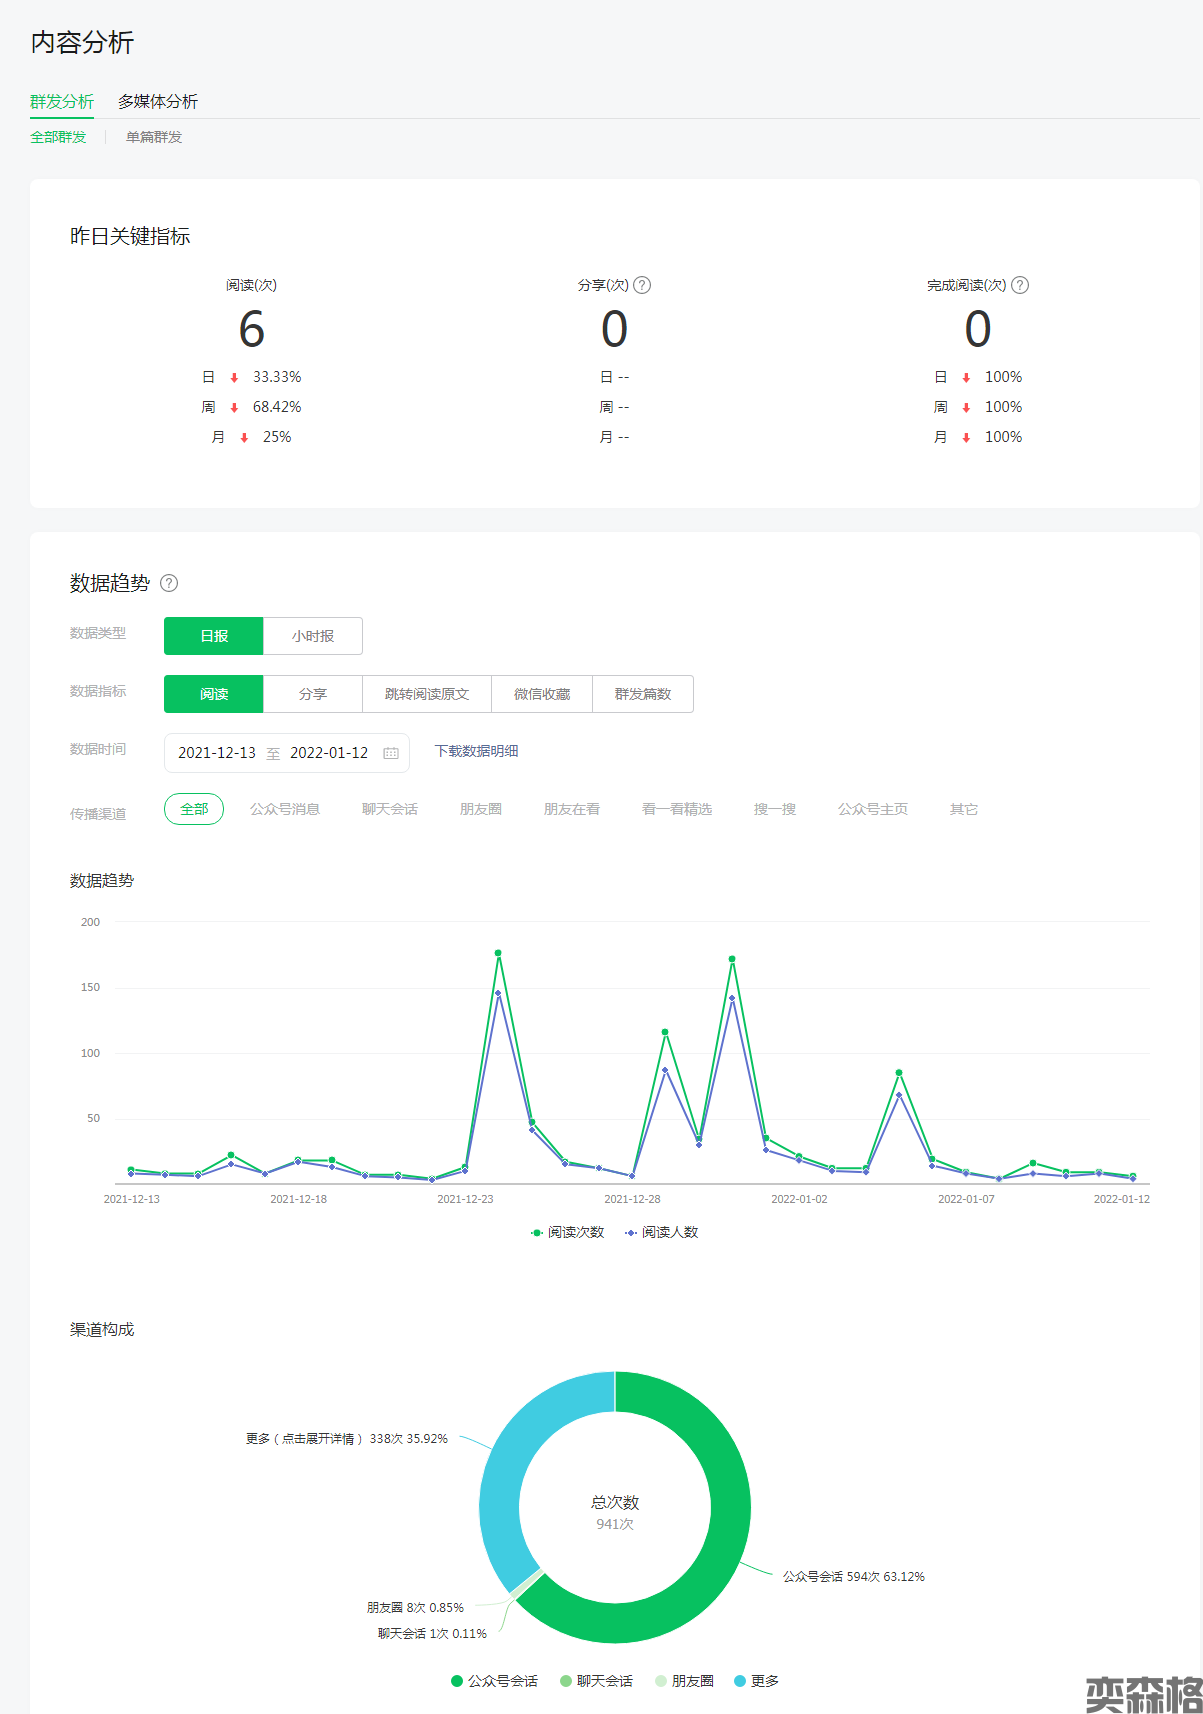Select 分享 data metric
The width and height of the screenshot is (1203, 1714).
(x=312, y=694)
